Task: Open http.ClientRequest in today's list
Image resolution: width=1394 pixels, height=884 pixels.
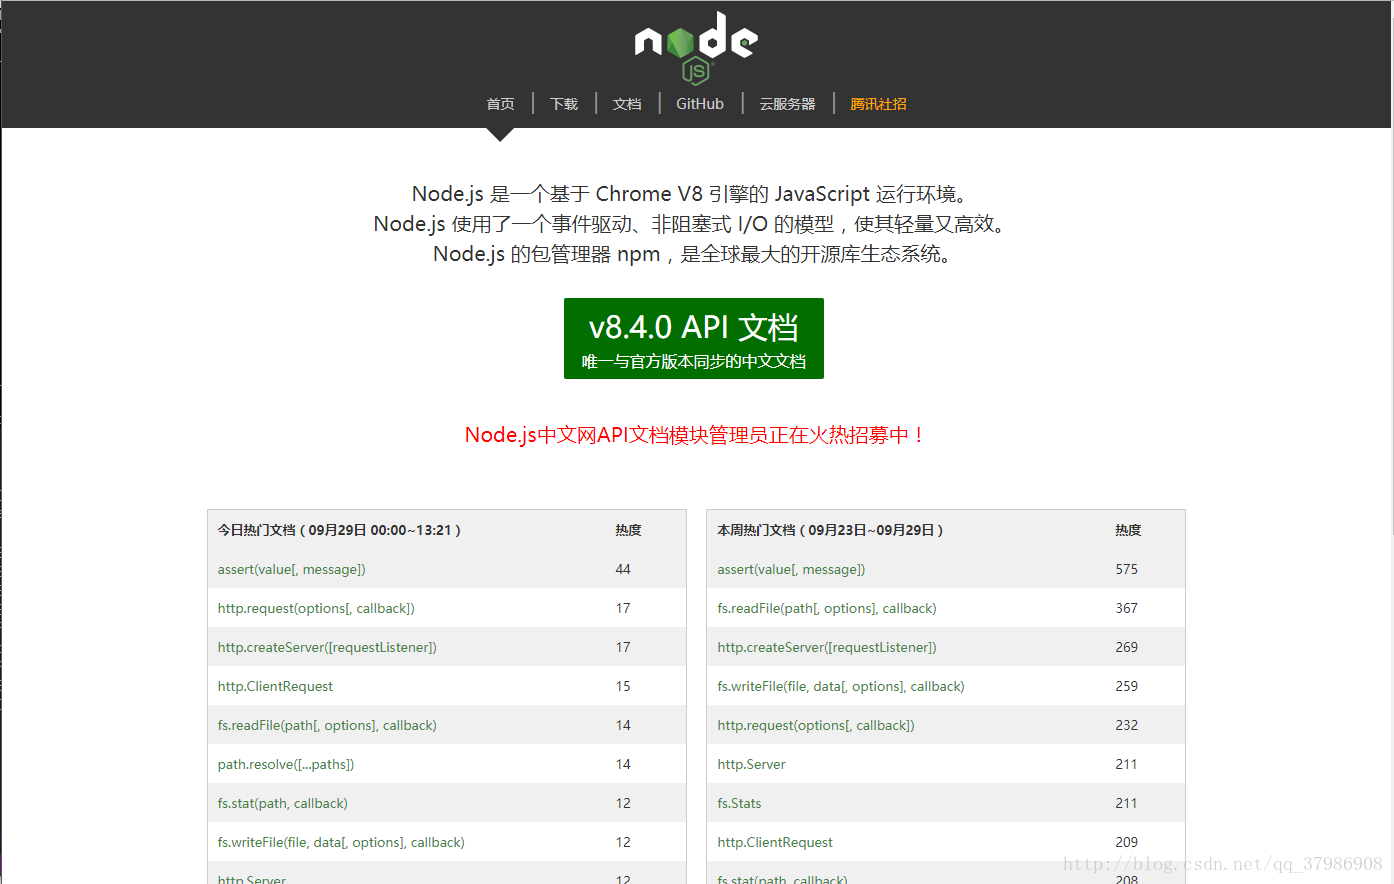Action: click(x=275, y=686)
